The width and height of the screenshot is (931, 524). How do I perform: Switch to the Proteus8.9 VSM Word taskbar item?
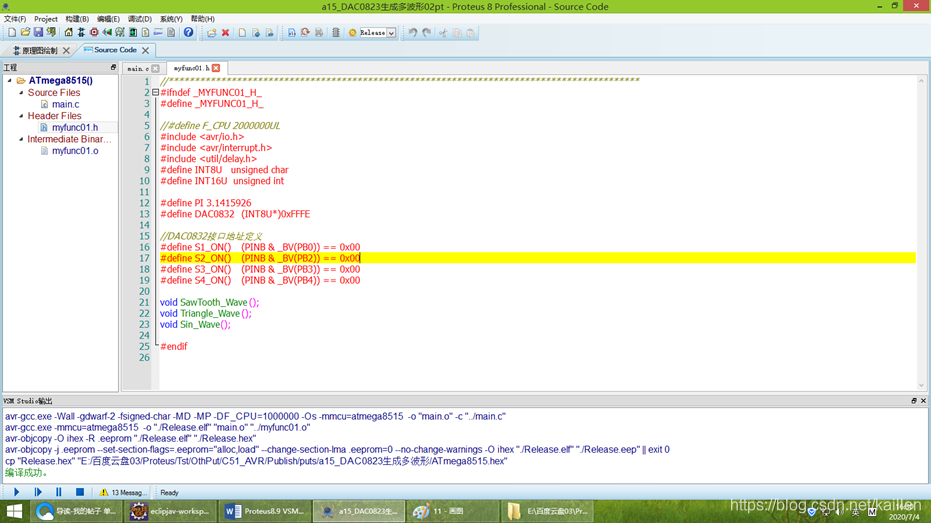(265, 511)
